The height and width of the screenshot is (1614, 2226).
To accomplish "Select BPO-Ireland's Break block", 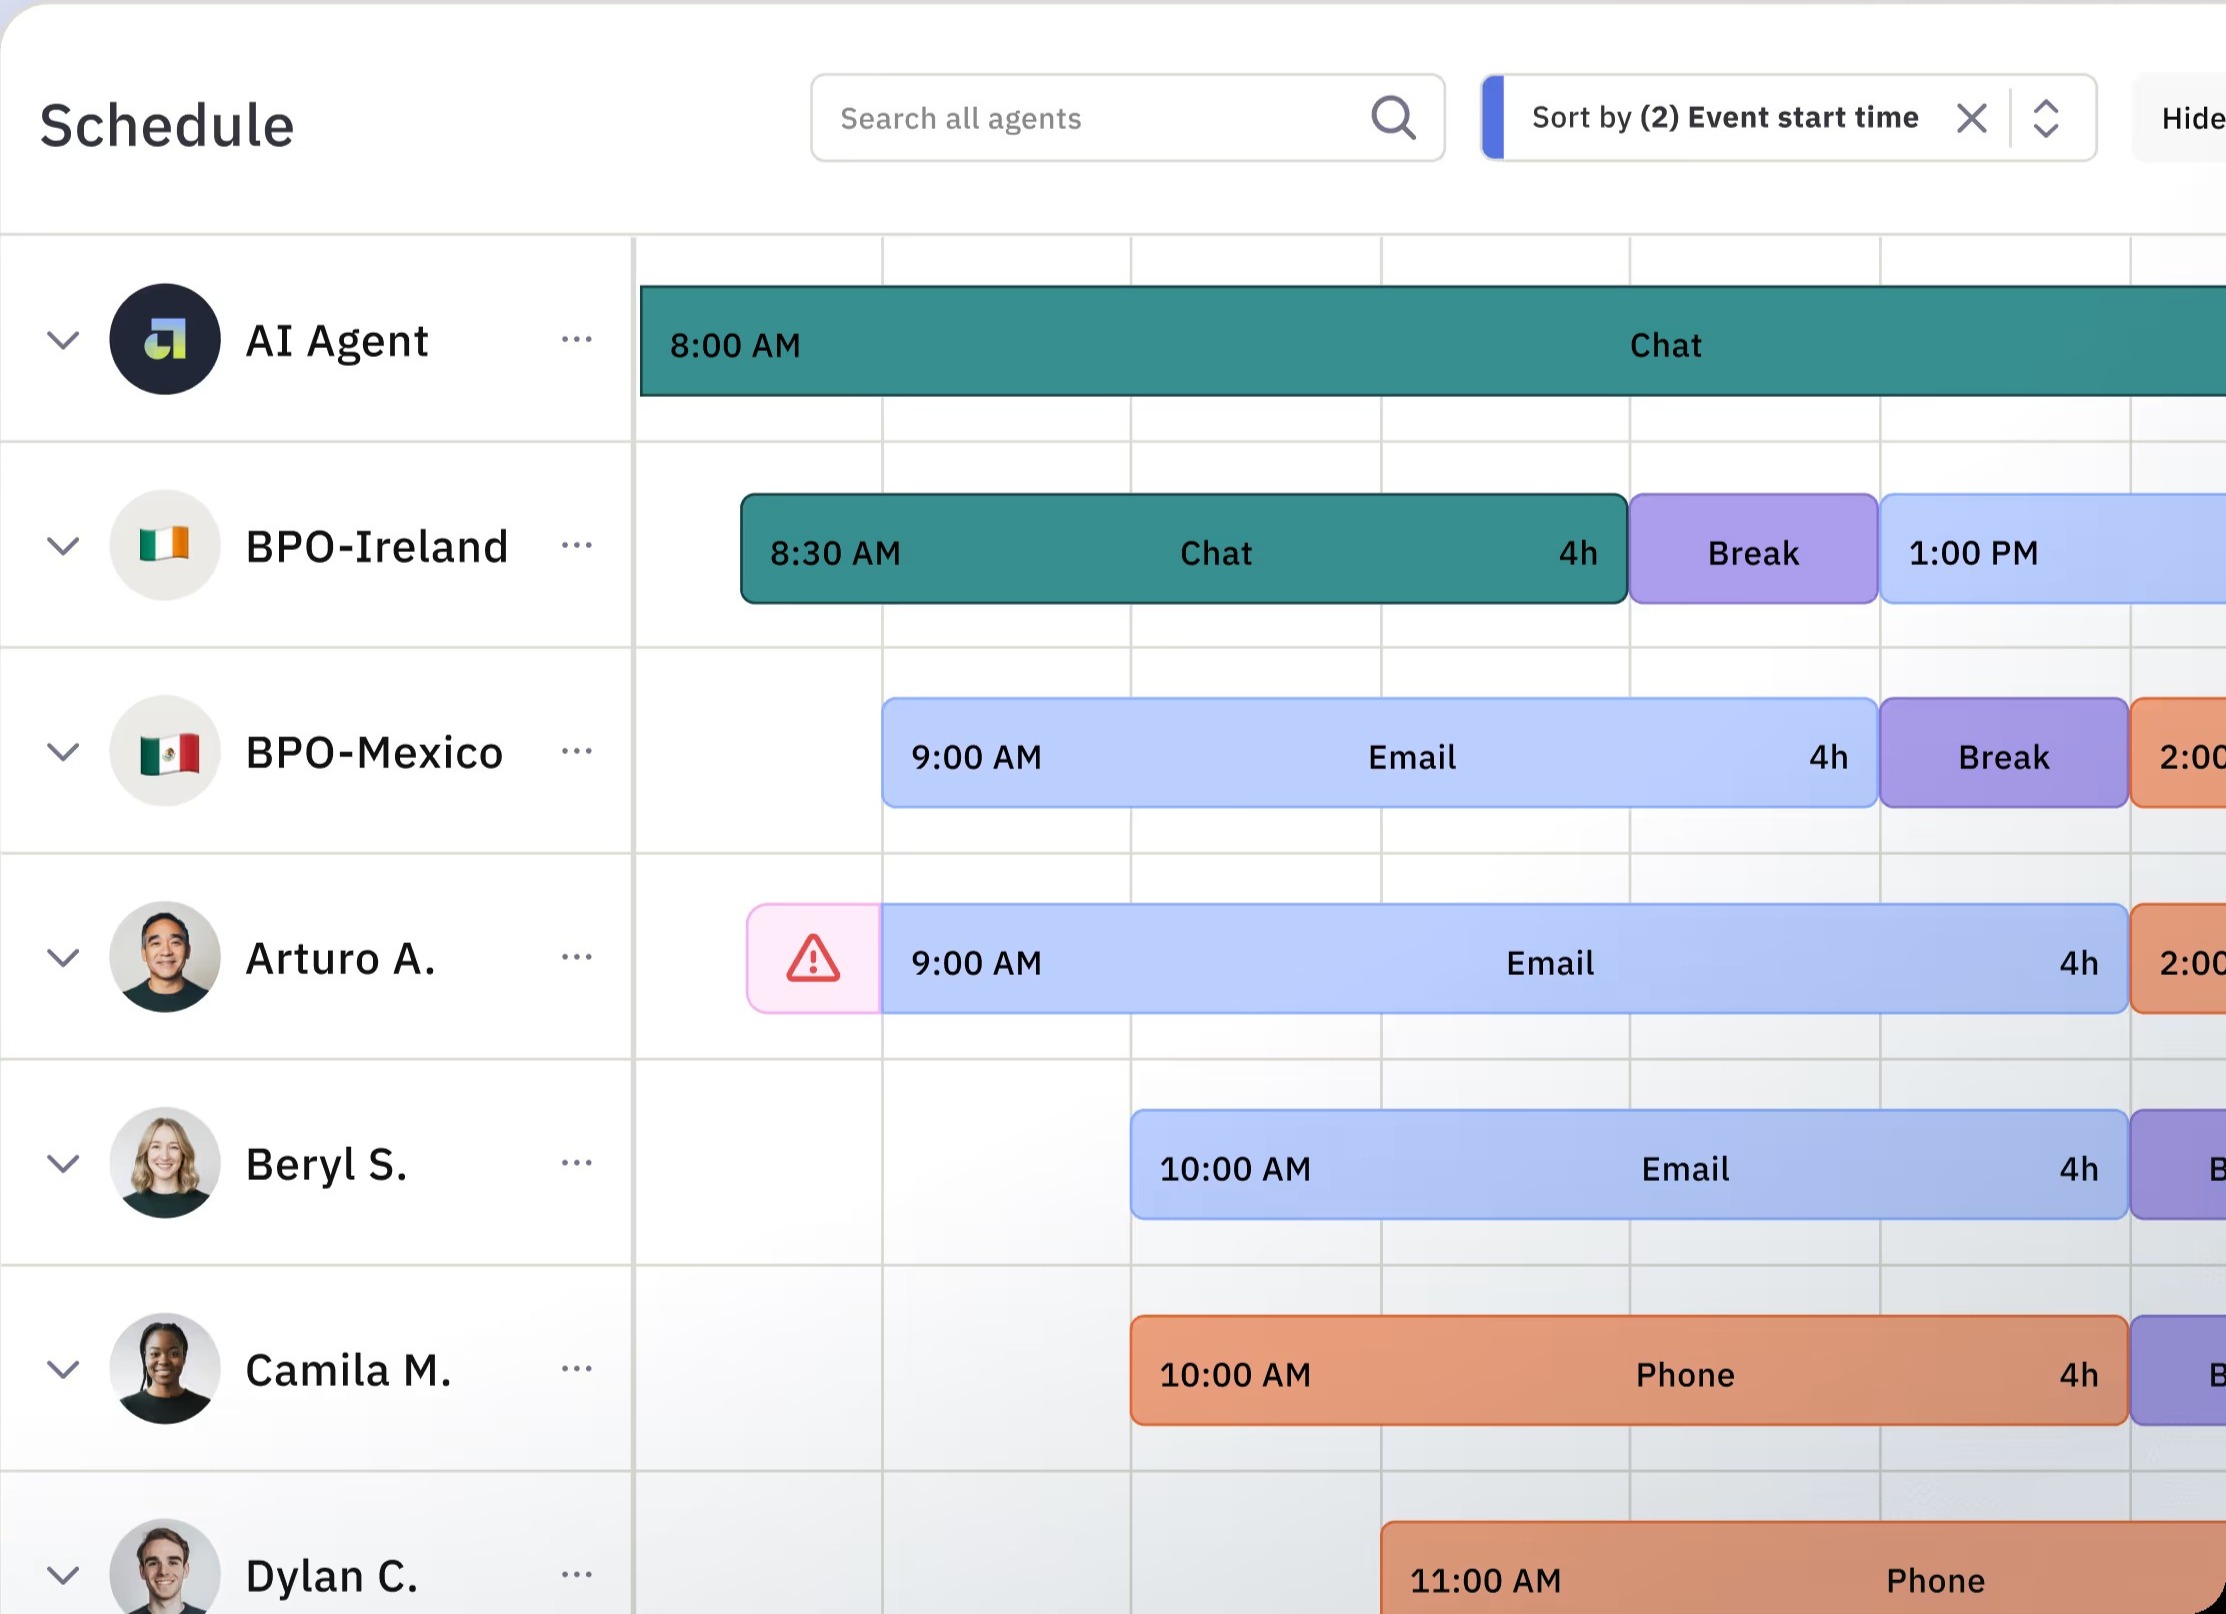I will coord(1752,550).
